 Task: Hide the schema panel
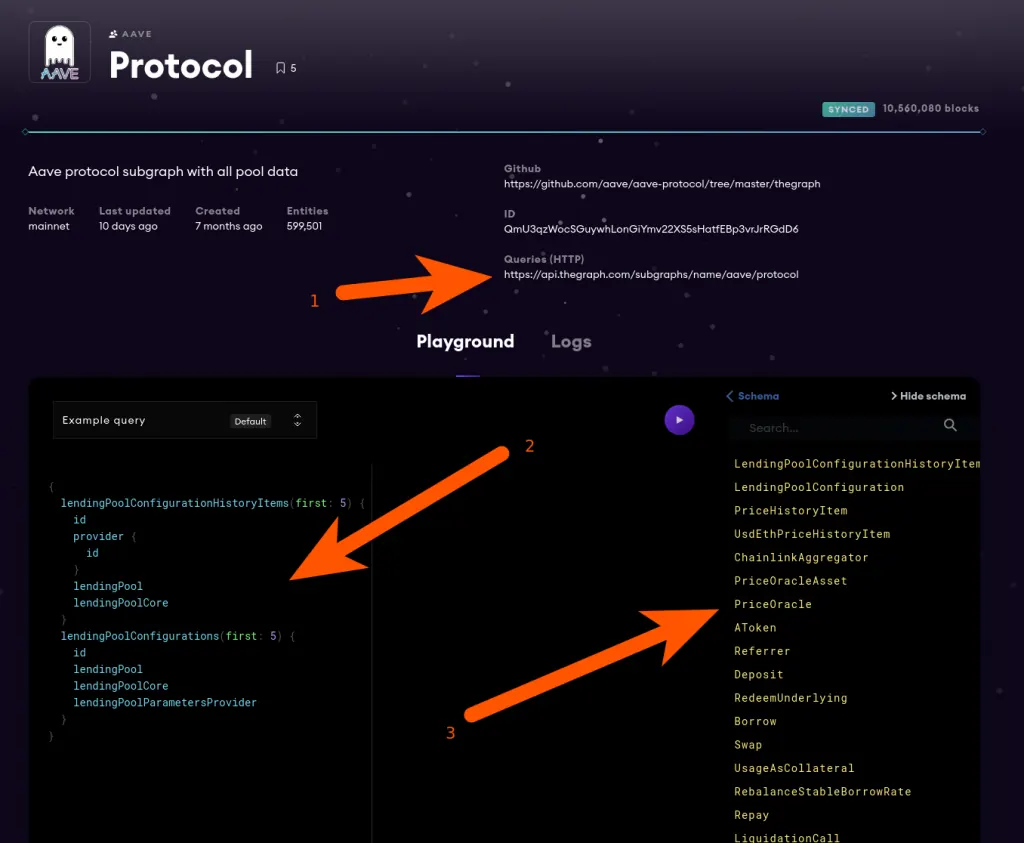click(928, 396)
